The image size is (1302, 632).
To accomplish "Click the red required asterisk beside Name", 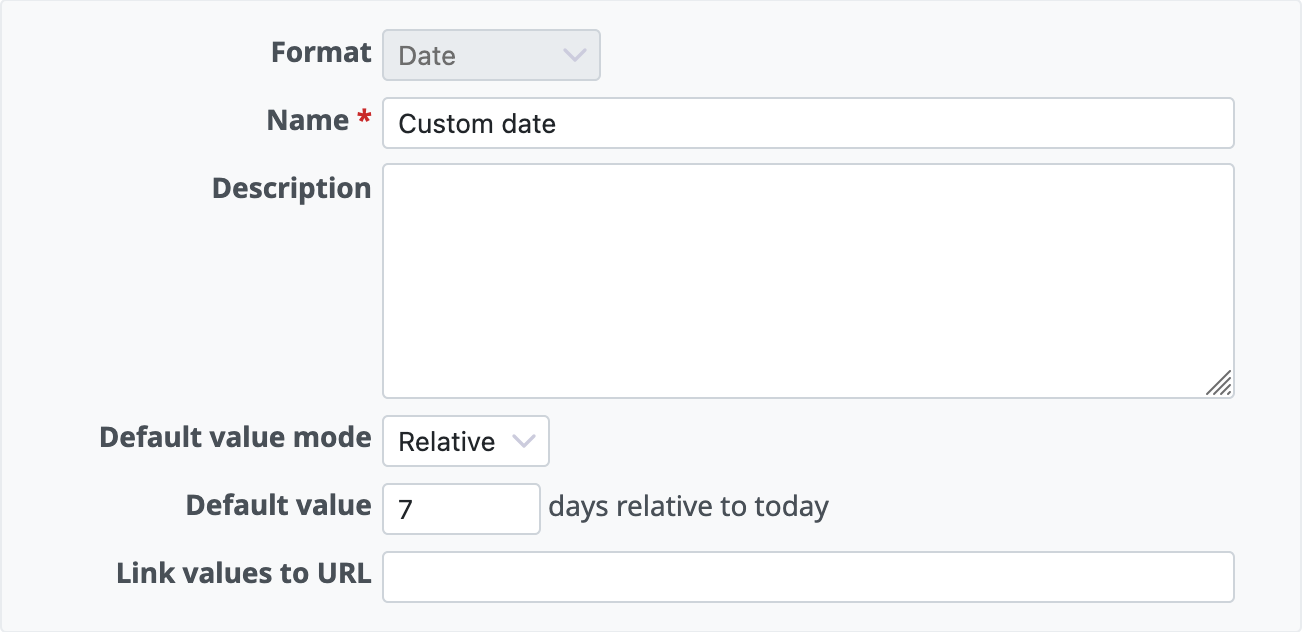I will pos(364,119).
